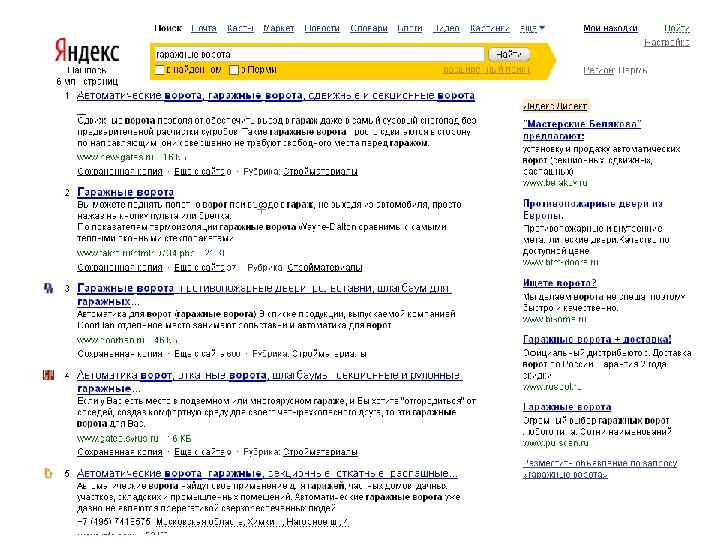Toggle the 'в найденном' checkbox
This screenshot has width=720, height=540.
click(159, 70)
